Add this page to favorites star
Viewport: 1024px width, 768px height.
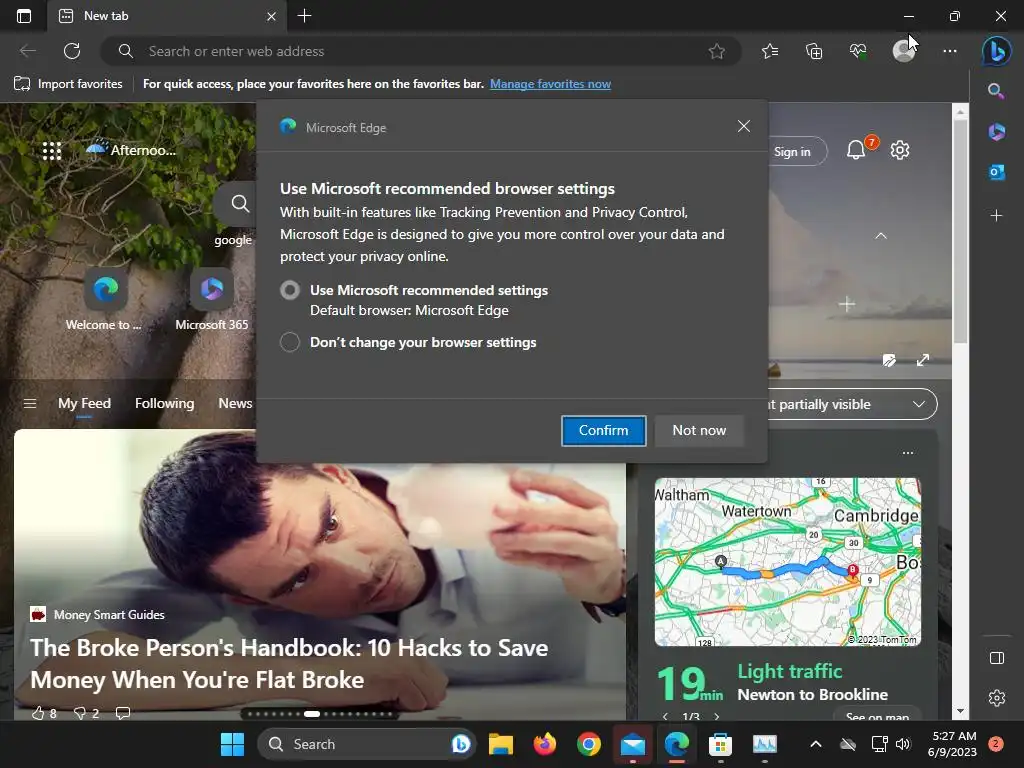(716, 51)
